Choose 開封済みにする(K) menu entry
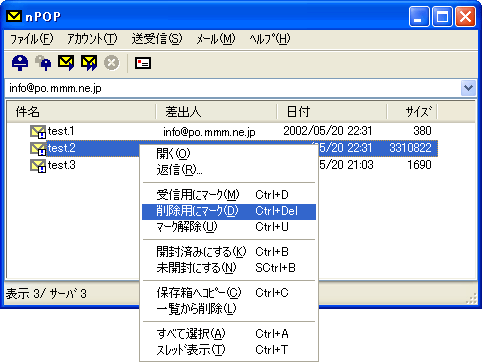Viewport: 482px width, 362px height. [x=229, y=252]
